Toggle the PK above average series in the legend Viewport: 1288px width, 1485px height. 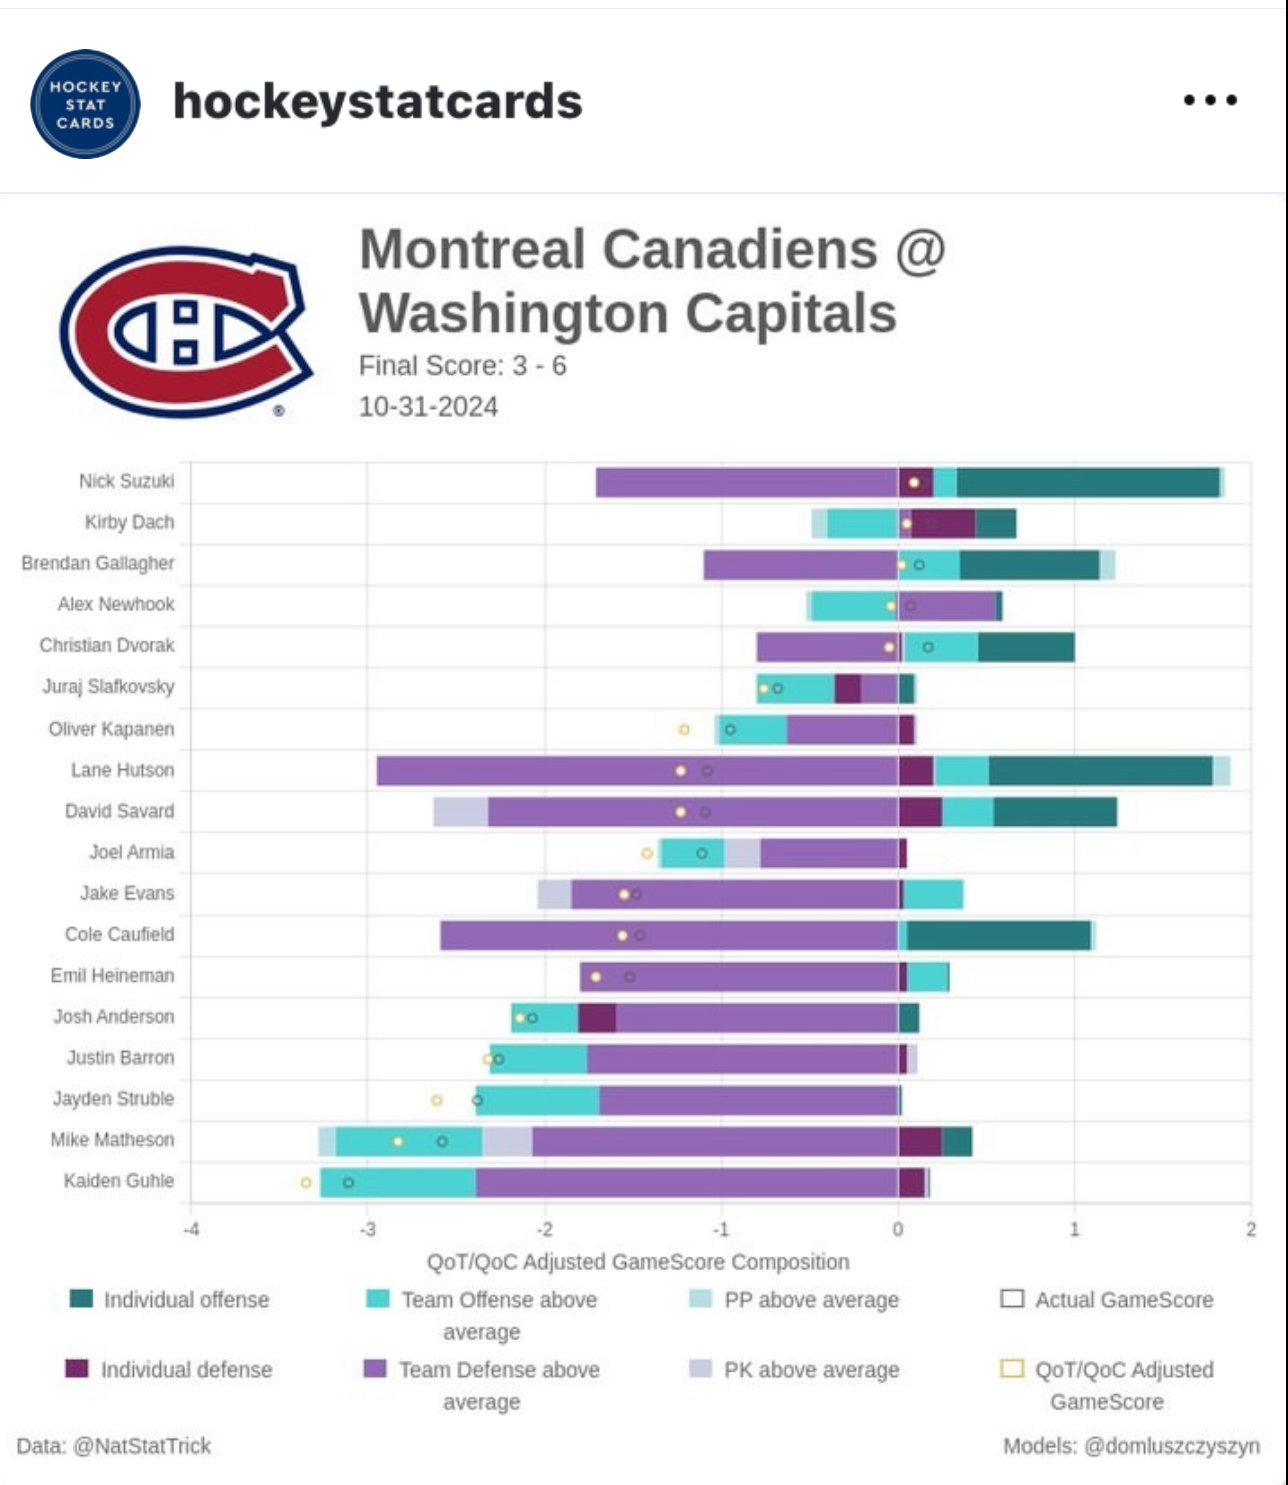point(700,1371)
